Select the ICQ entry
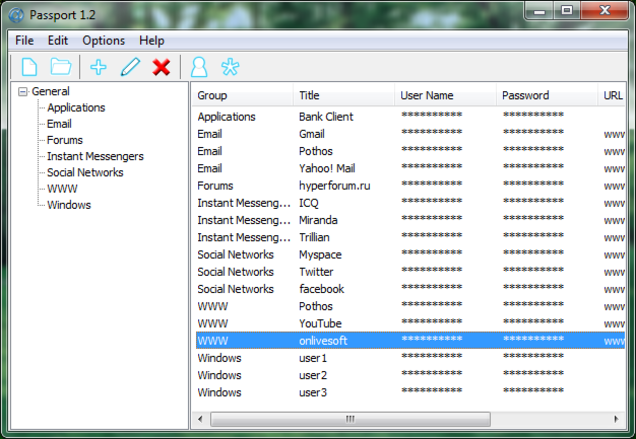636x439 pixels. pyautogui.click(x=410, y=203)
